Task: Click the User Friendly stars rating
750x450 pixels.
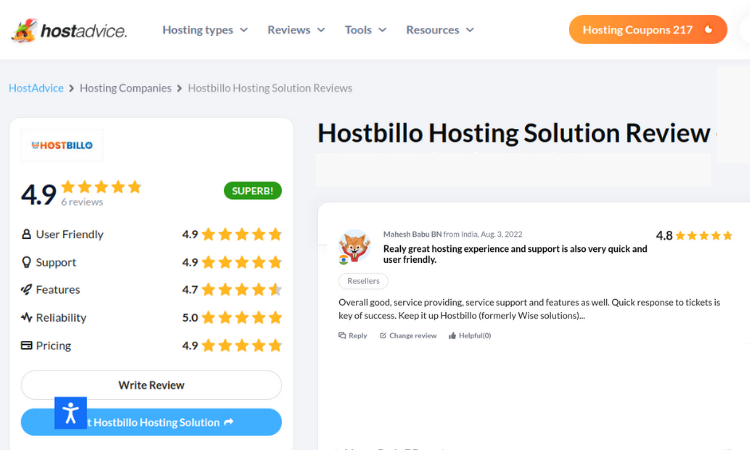Action: 242,234
